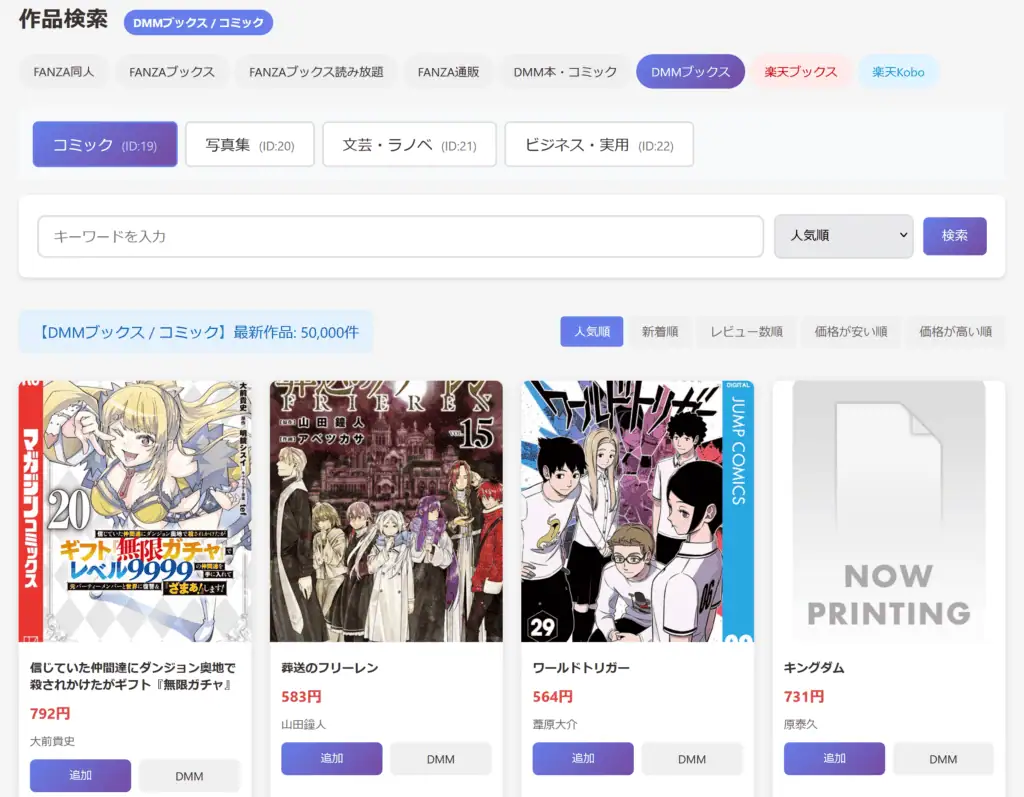Switch to the 楽天Kobo tab
Image resolution: width=1024 pixels, height=797 pixels.
click(x=898, y=72)
